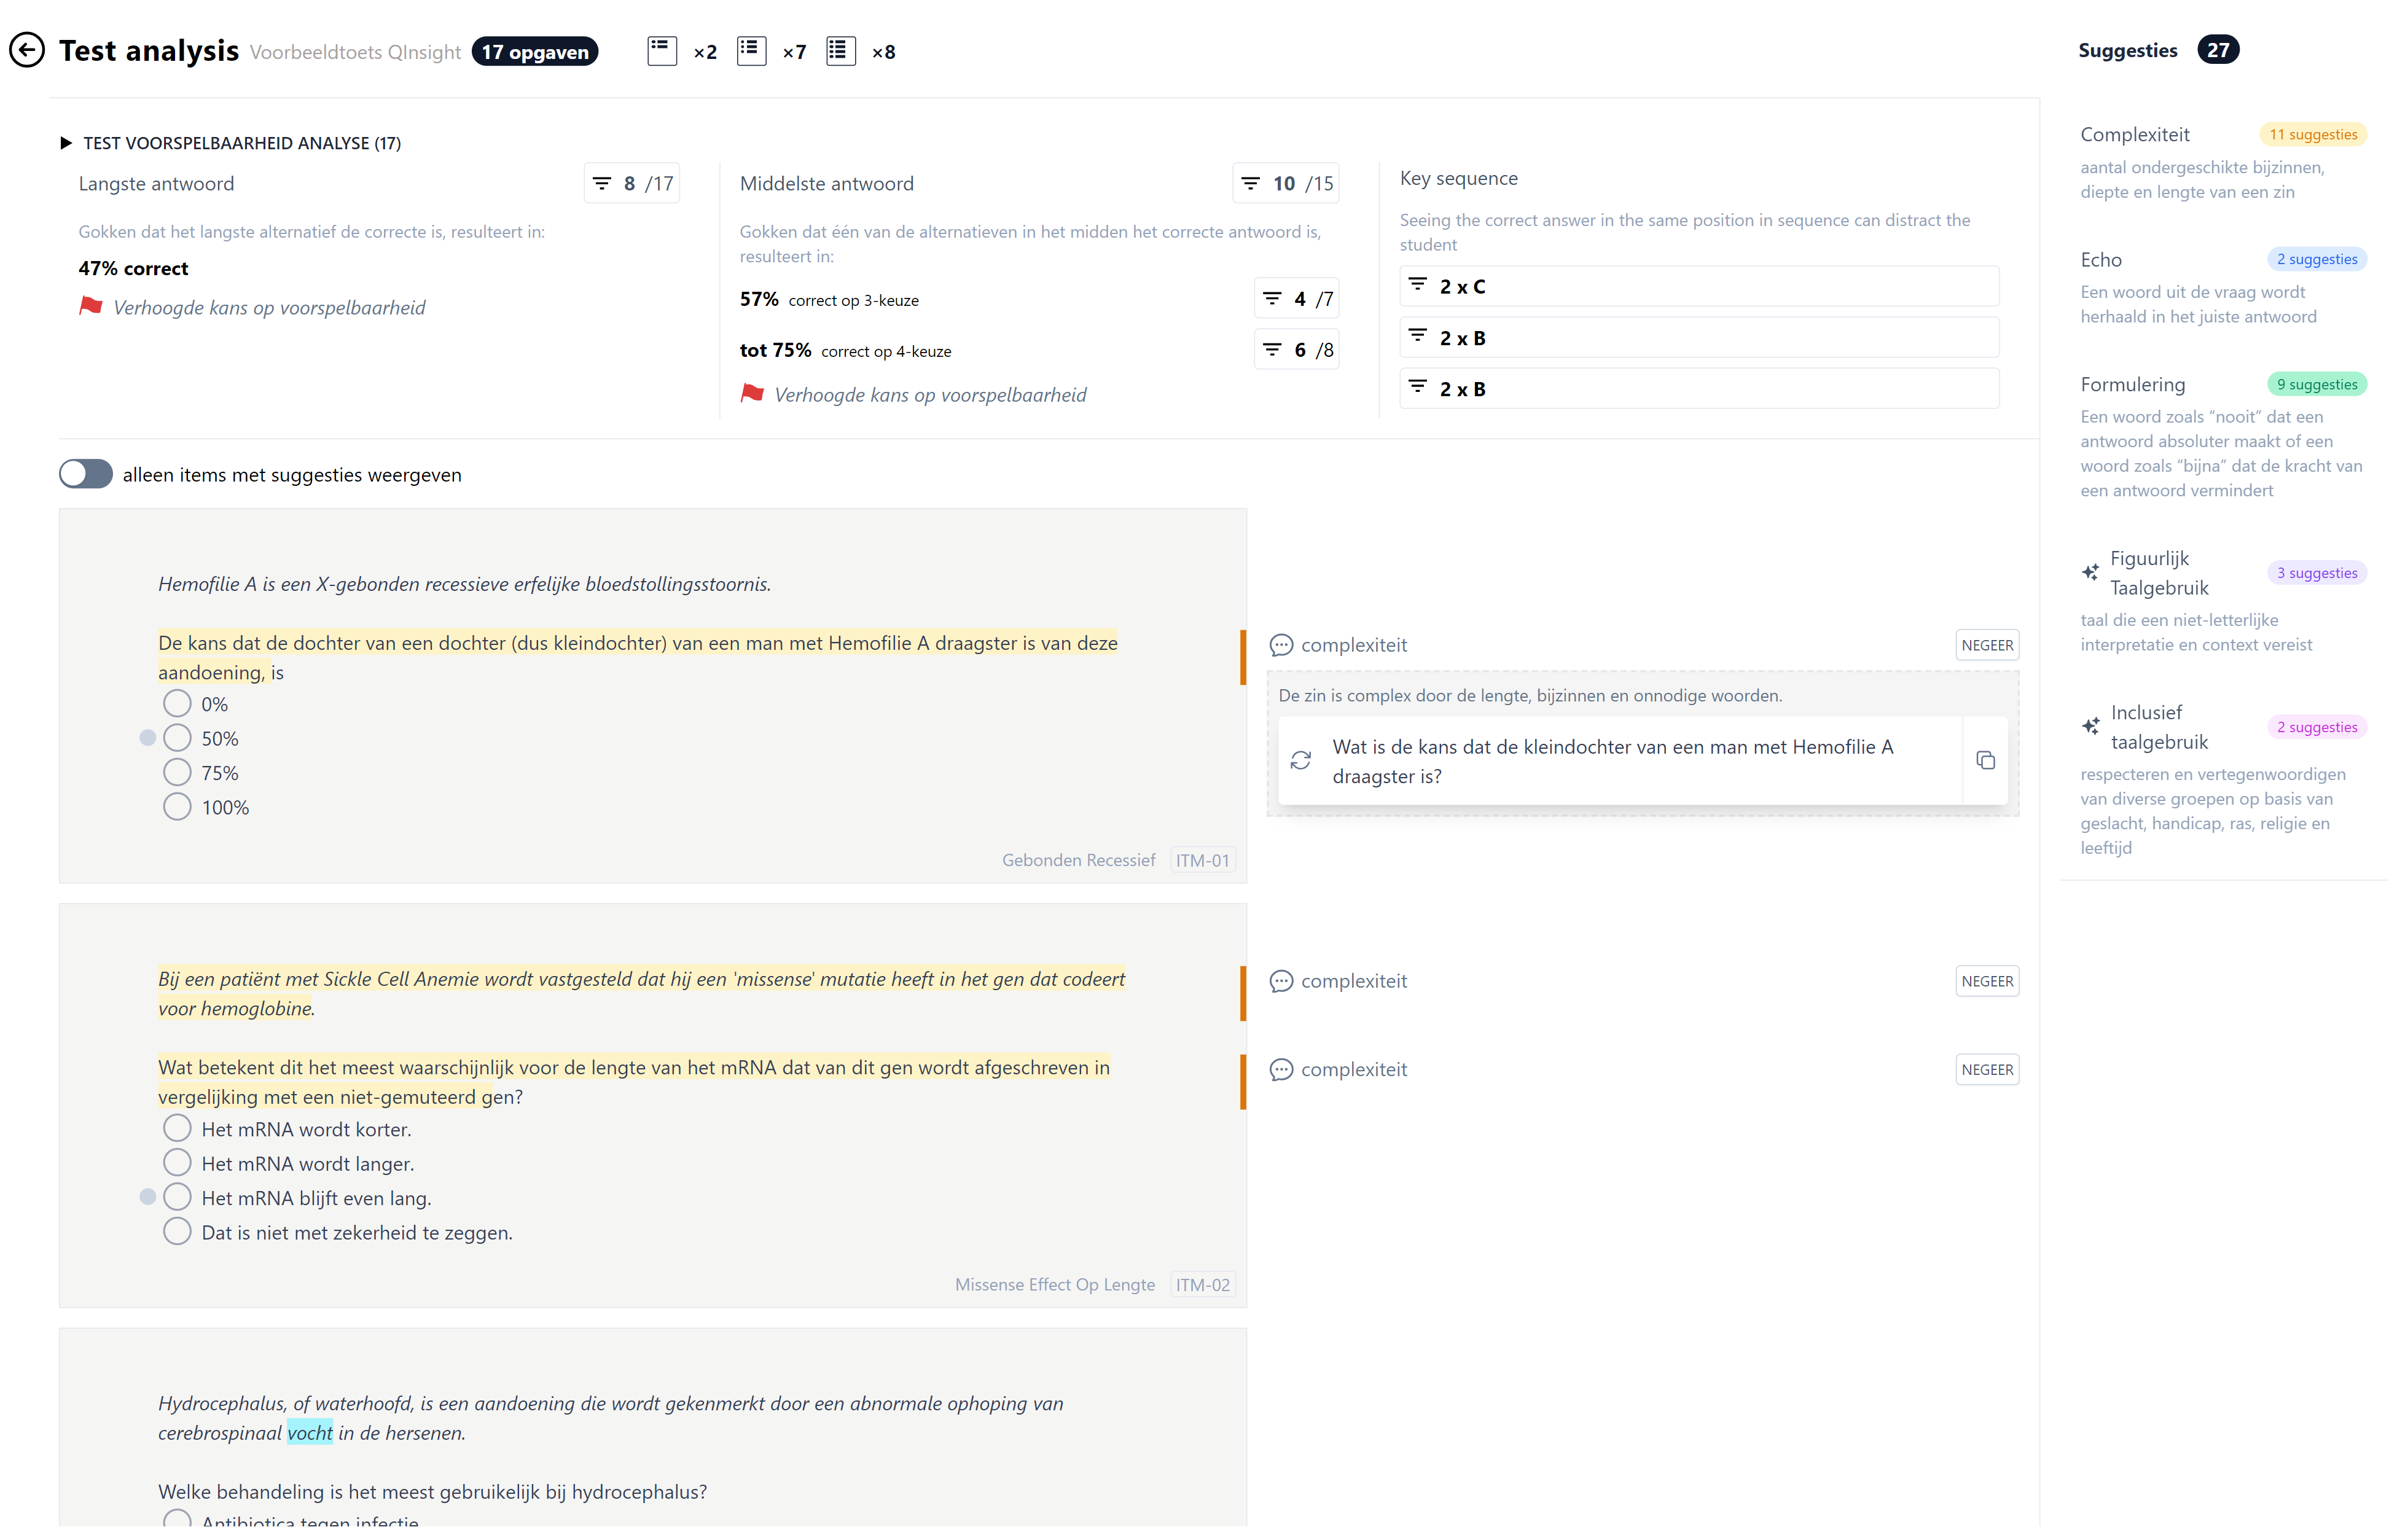Image resolution: width=2408 pixels, height=1527 pixels.
Task: Click the complexiteit chat icon on ITM-02
Action: click(x=1281, y=981)
